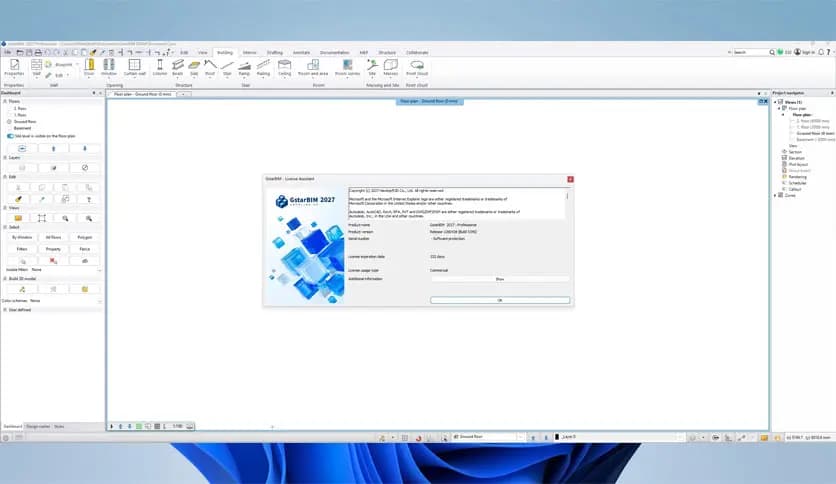The width and height of the screenshot is (836, 484).
Task: Select Basement in Dashboard floors list
Action: click(x=22, y=128)
